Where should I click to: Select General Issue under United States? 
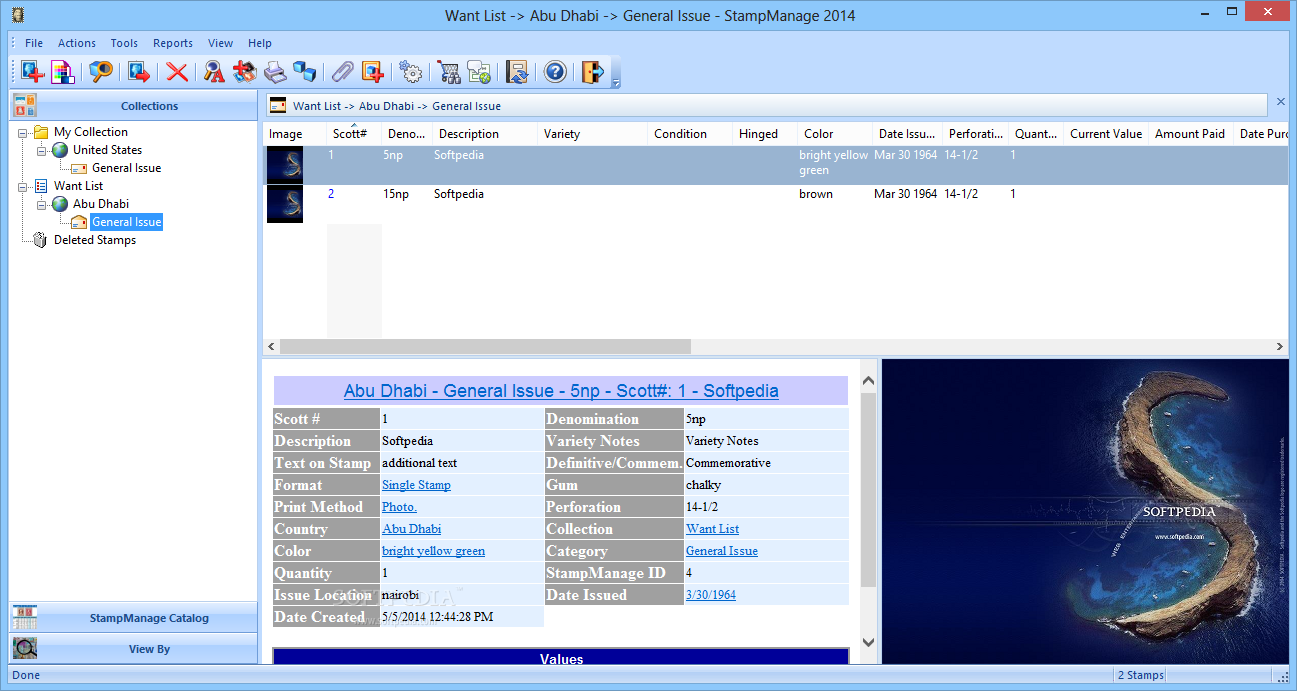(x=126, y=168)
